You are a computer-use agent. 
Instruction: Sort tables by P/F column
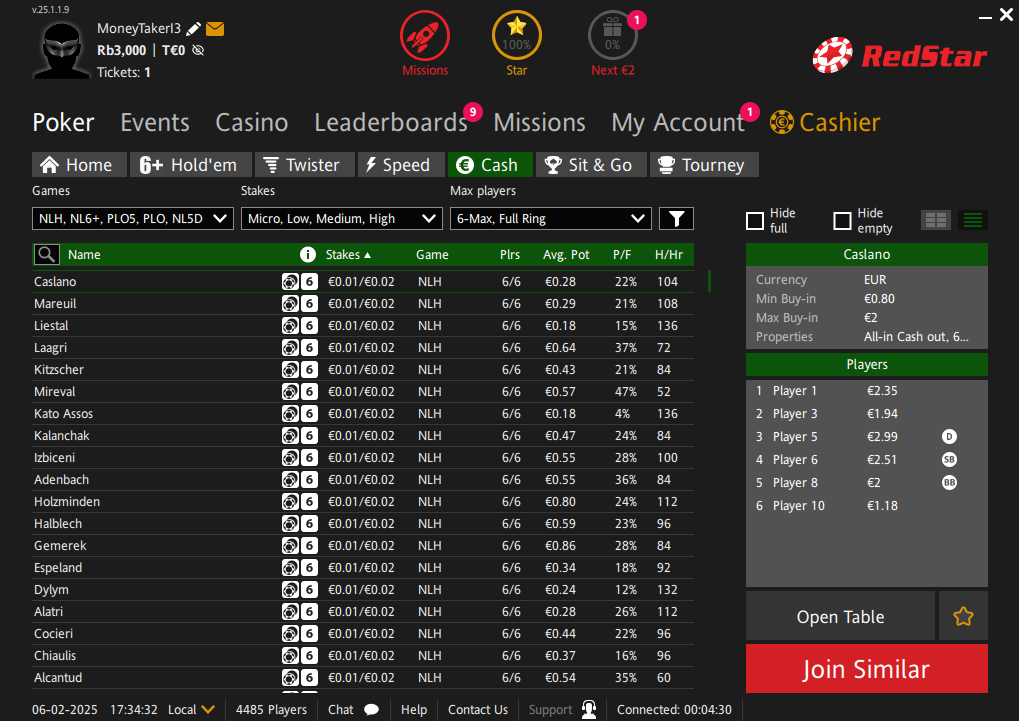(622, 255)
